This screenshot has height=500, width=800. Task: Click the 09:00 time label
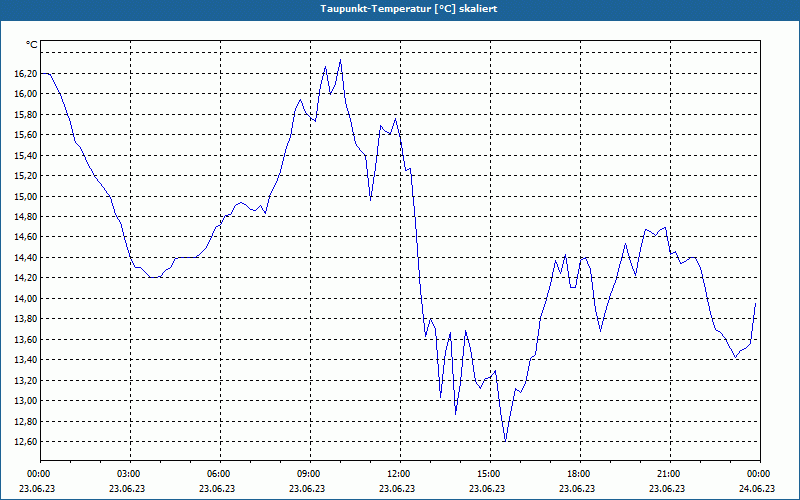[x=310, y=474]
